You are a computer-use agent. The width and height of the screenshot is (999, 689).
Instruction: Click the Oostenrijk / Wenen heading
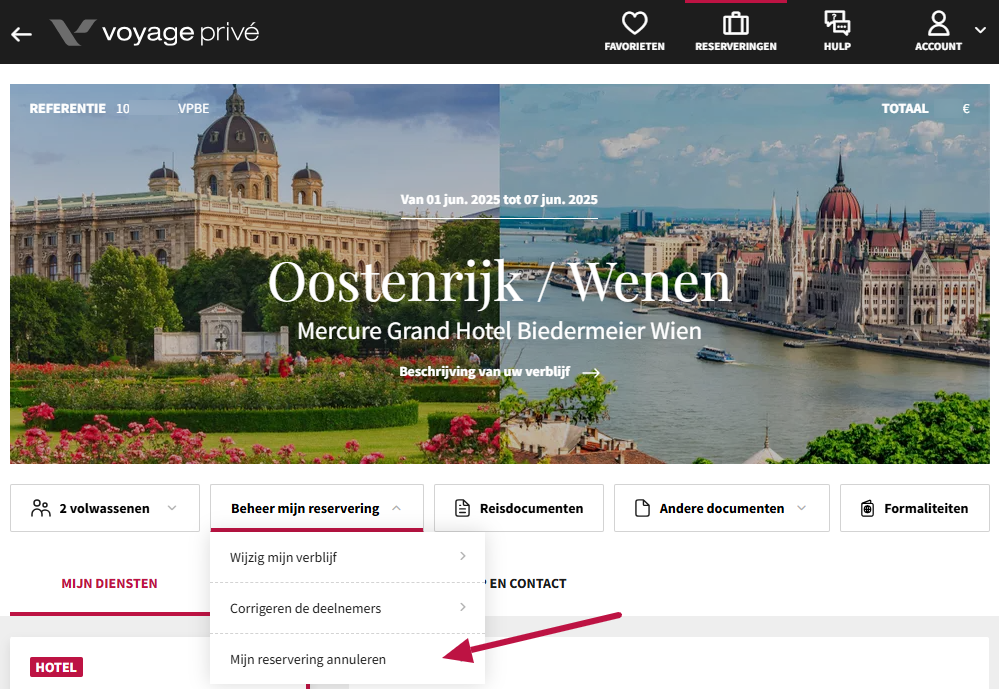500,282
